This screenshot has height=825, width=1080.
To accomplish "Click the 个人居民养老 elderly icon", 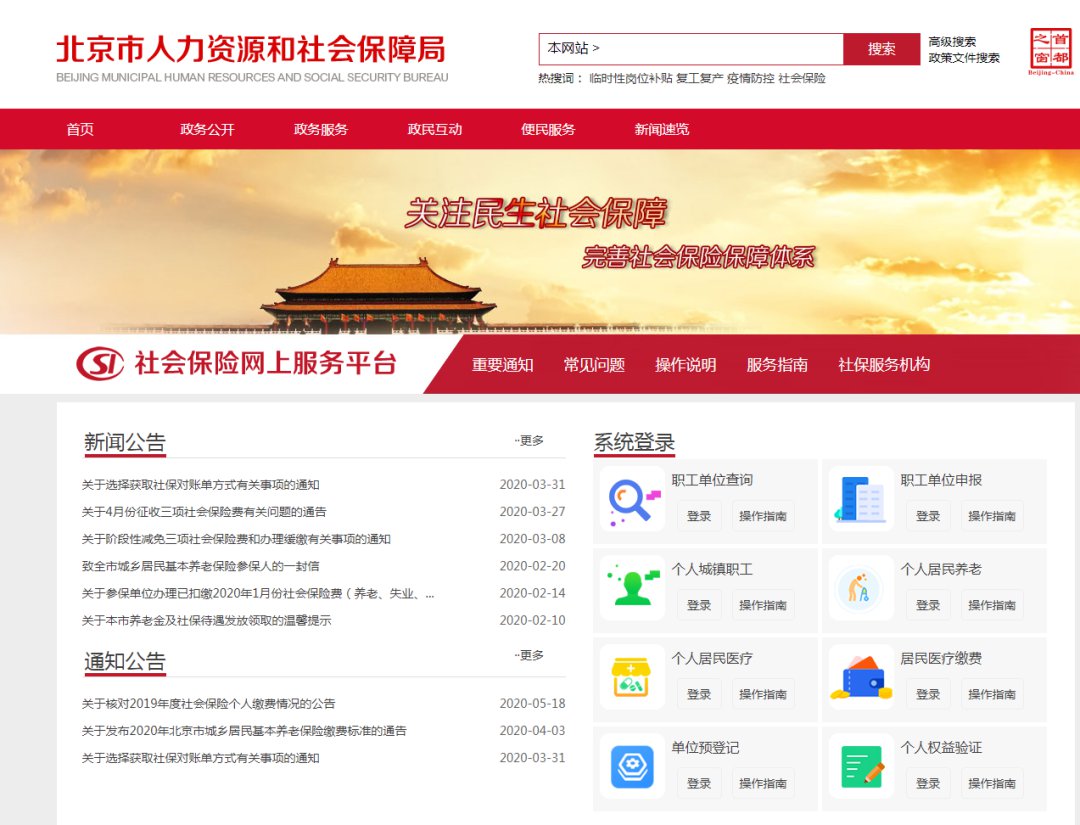I will 861,588.
